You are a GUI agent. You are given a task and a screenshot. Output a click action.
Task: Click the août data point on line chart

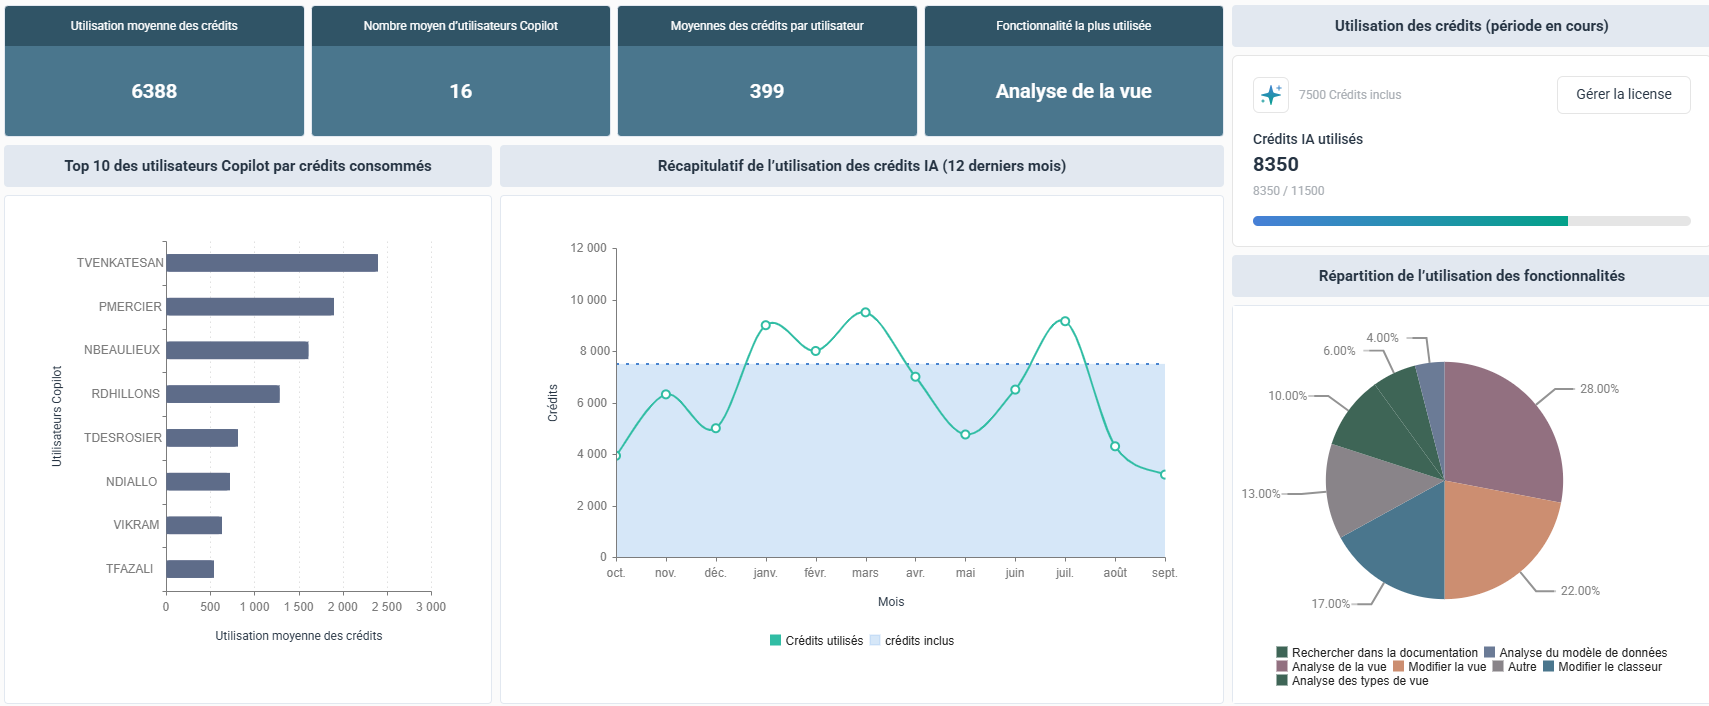point(1115,446)
